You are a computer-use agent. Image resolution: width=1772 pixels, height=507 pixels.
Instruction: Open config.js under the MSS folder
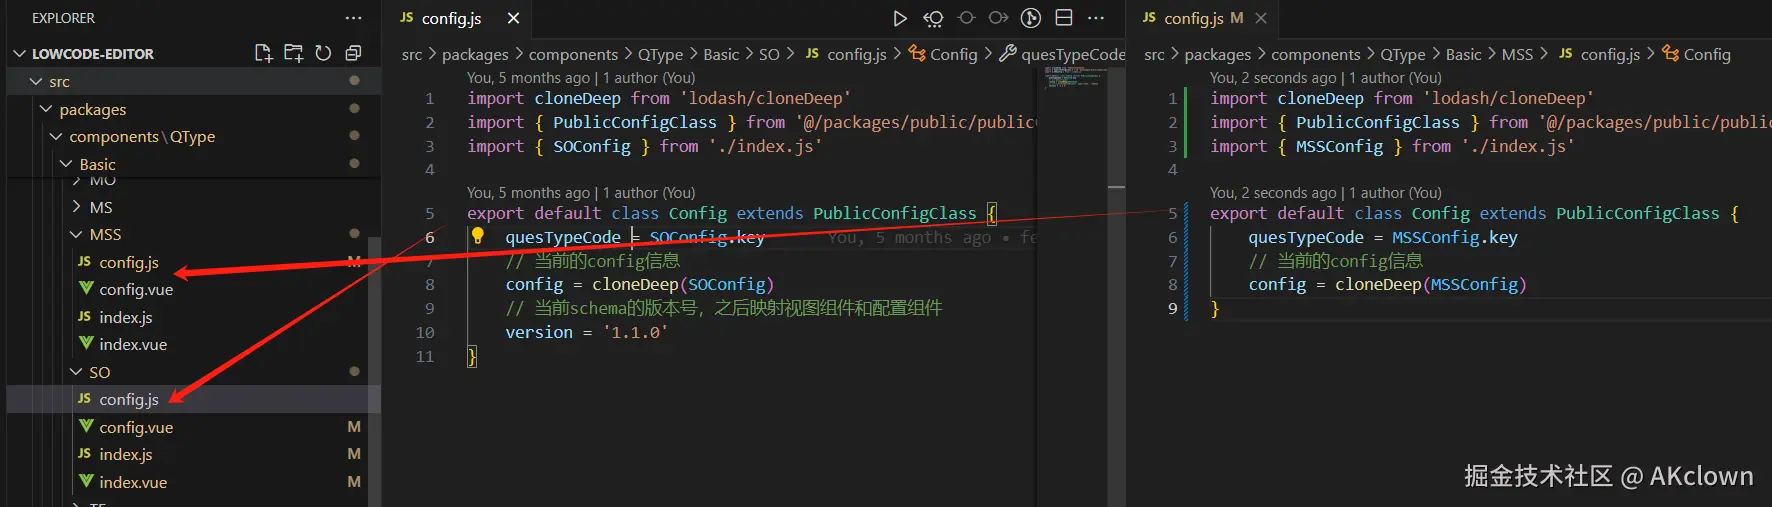129,262
